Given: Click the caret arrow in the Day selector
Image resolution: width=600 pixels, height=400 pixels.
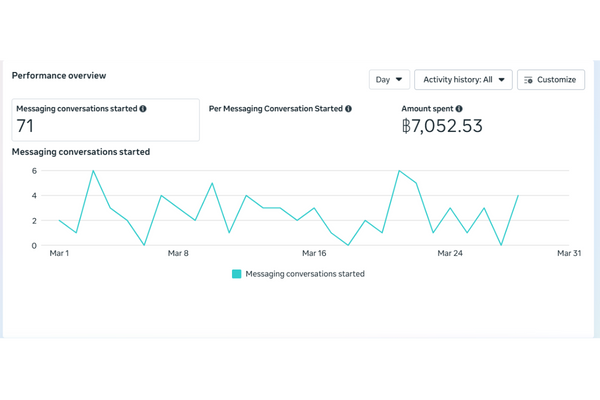Looking at the screenshot, I should click(x=400, y=79).
